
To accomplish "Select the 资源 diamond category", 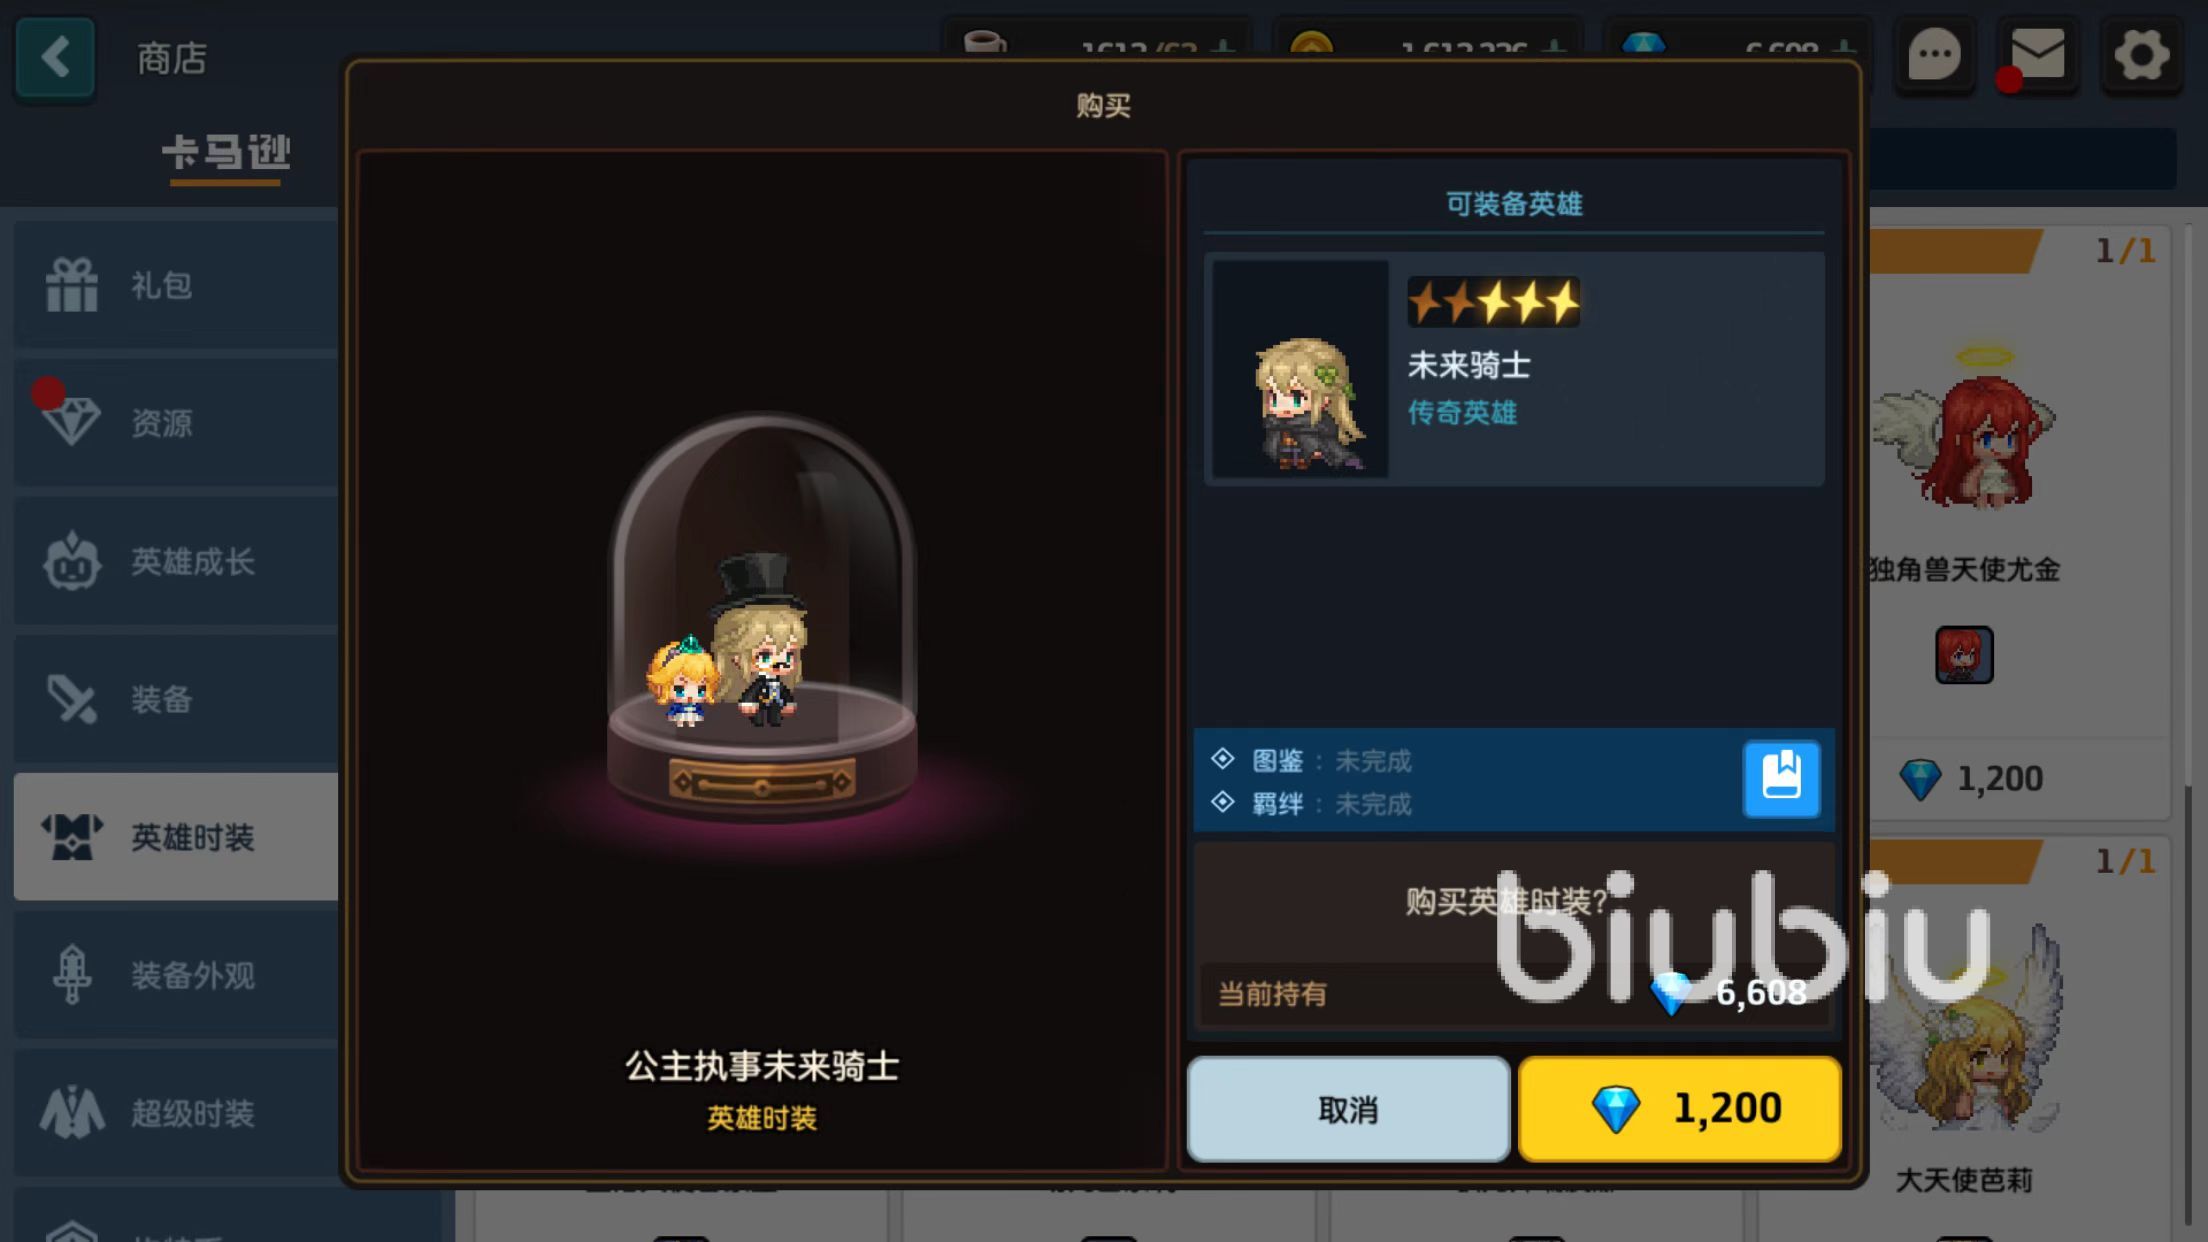I will (x=176, y=423).
